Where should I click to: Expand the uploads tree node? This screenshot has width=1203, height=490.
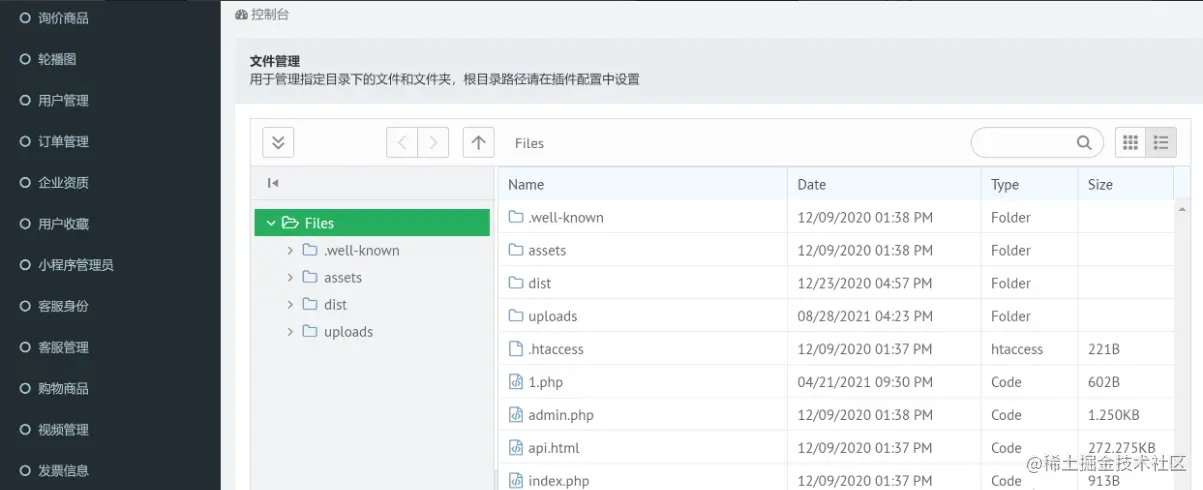click(290, 331)
